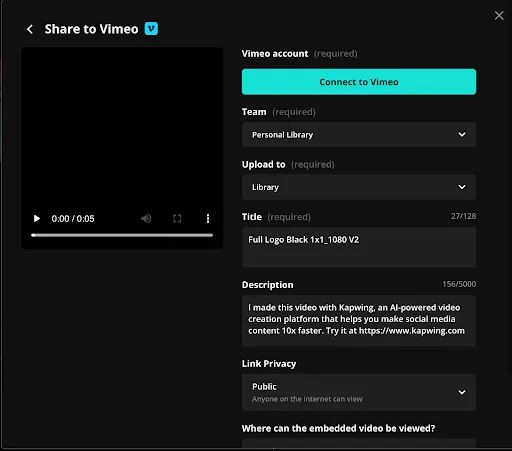Click the Title character count 27/128

tap(463, 216)
